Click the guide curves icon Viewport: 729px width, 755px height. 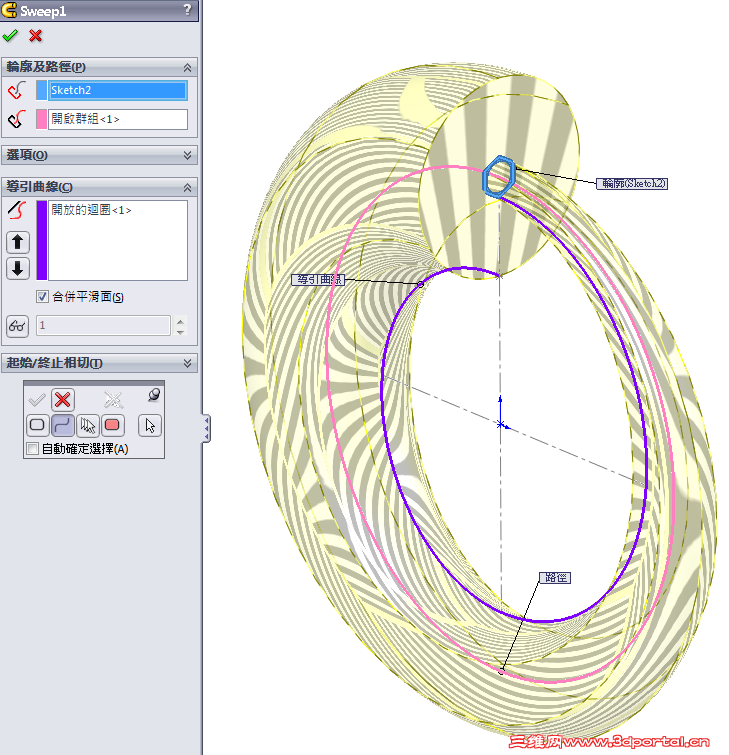pos(17,210)
